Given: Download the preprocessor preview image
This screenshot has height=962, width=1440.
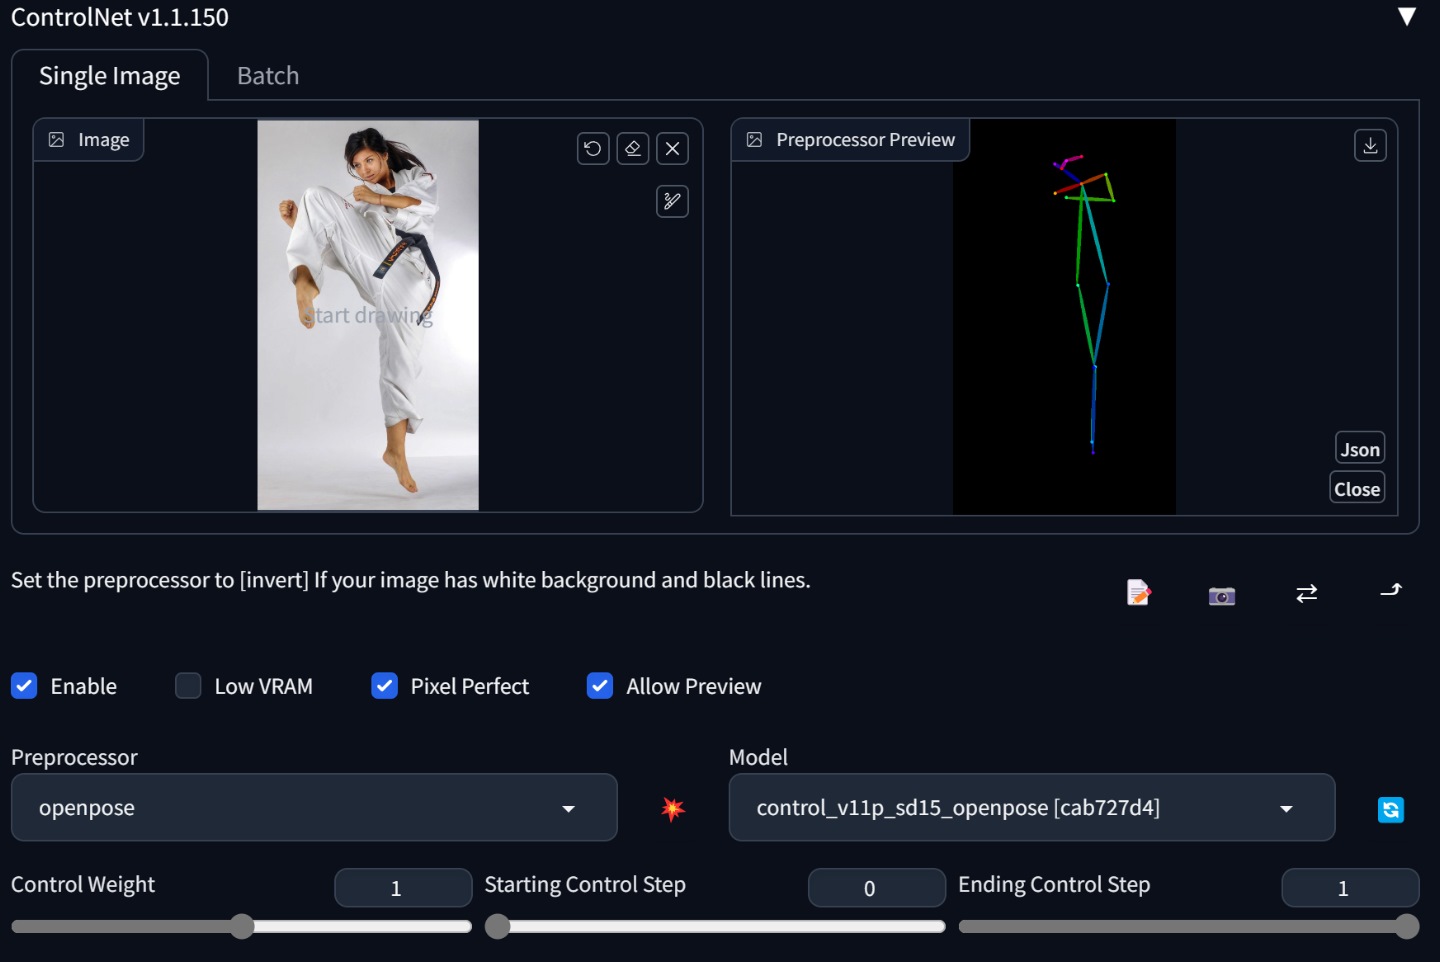Looking at the screenshot, I should (1370, 146).
